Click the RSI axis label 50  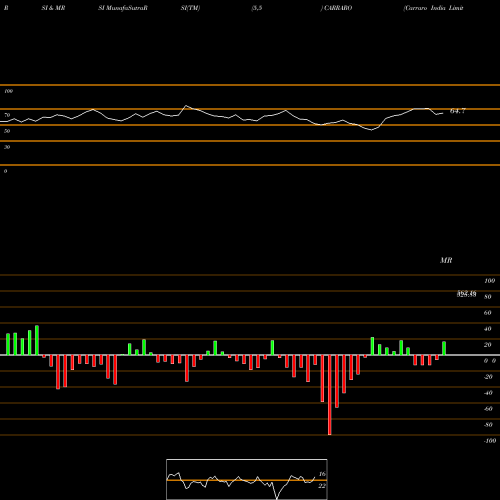(x=7, y=131)
